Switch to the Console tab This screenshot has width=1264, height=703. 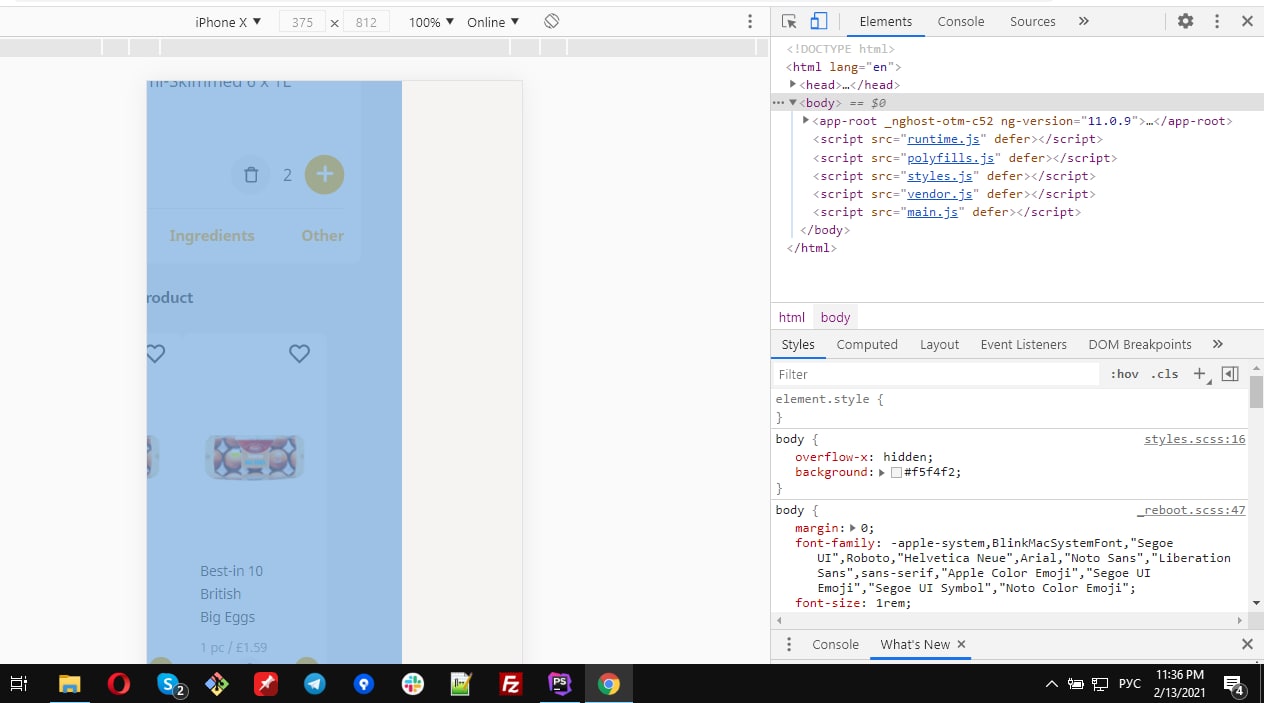960,21
